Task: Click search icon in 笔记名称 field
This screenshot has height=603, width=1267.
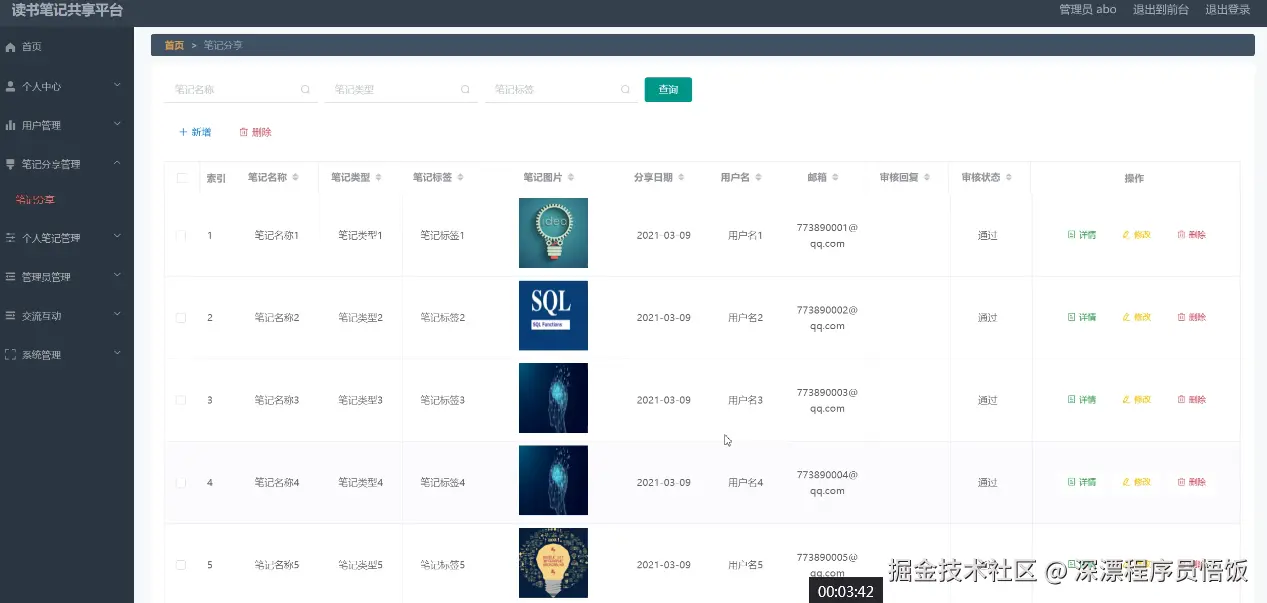Action: coord(305,89)
